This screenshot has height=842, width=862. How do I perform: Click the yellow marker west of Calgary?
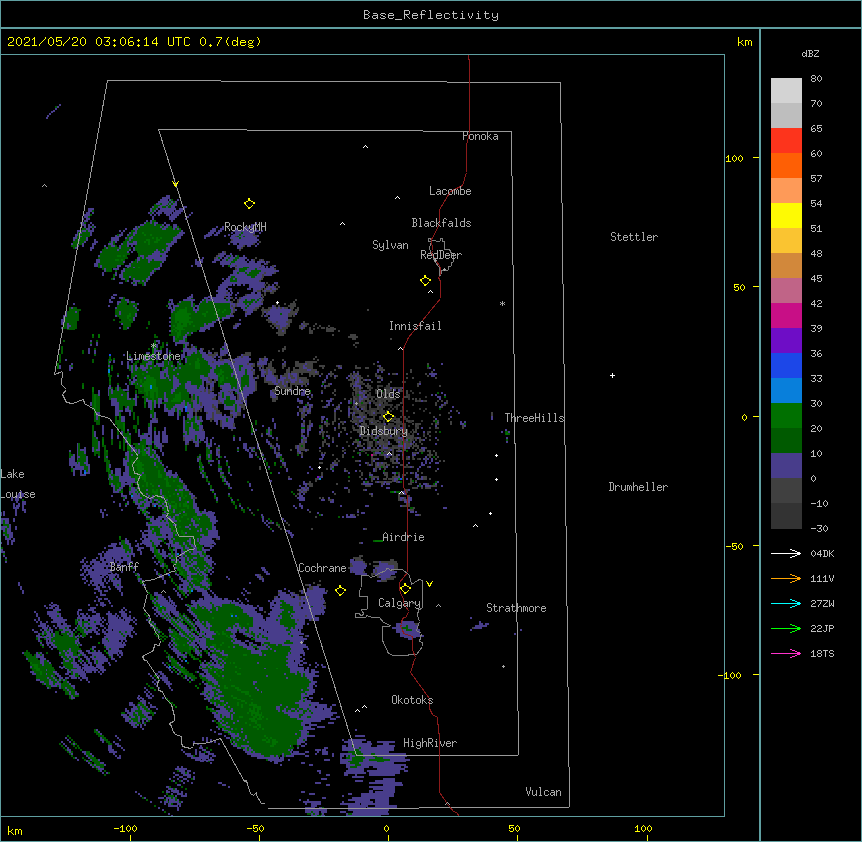coord(340,590)
